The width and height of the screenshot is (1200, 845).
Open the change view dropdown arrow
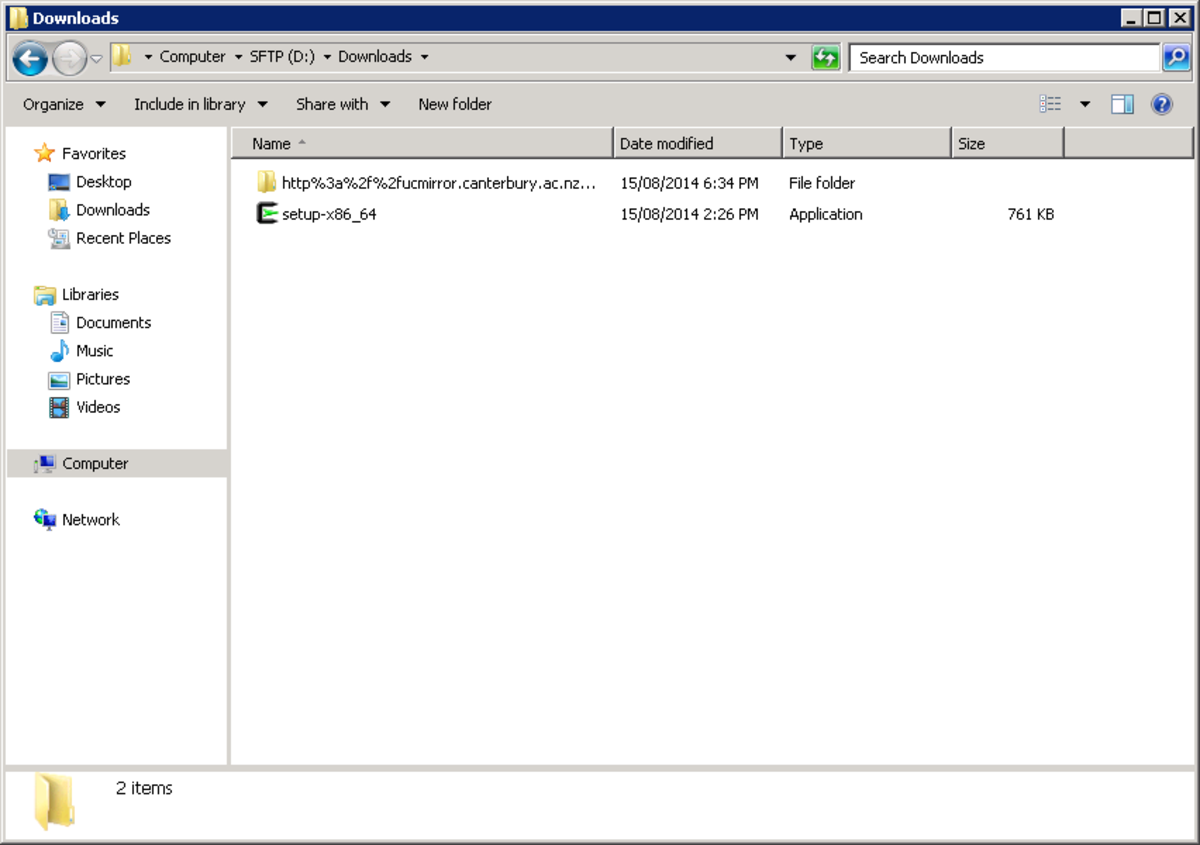click(x=1086, y=104)
